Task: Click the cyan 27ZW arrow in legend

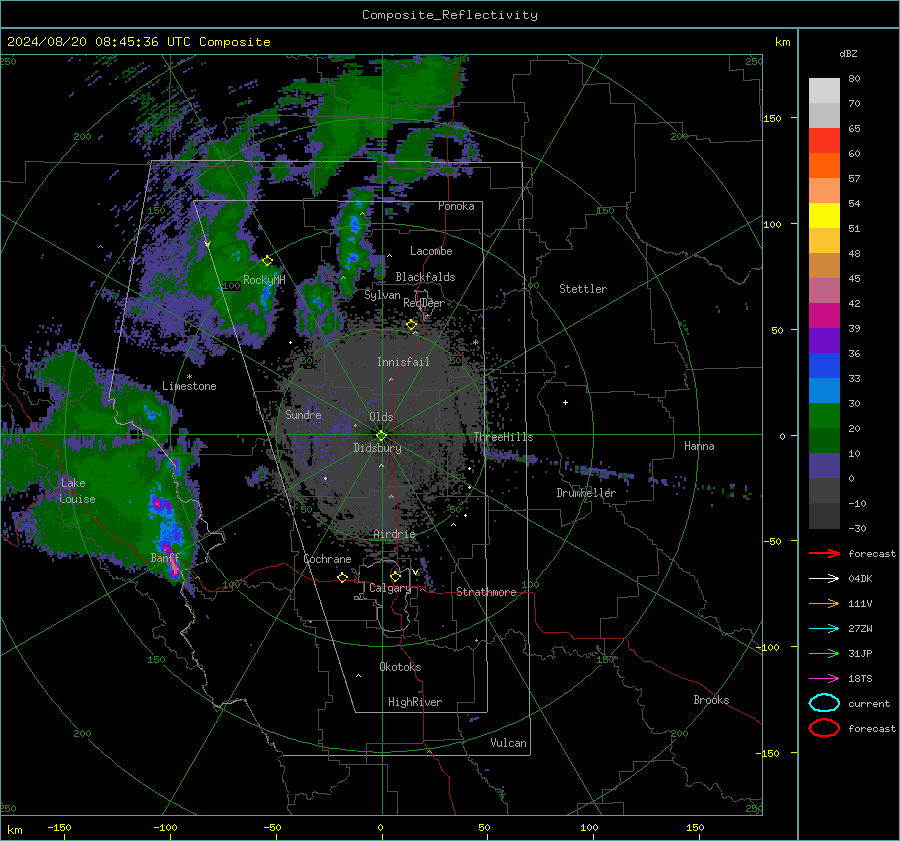Action: click(824, 628)
